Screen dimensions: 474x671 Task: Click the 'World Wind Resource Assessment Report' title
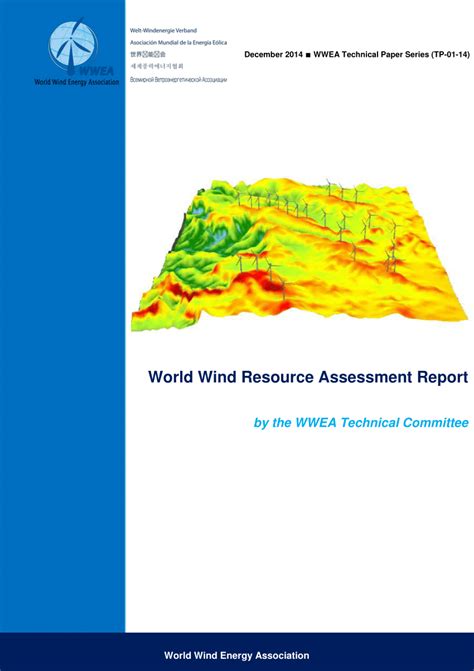pos(308,377)
